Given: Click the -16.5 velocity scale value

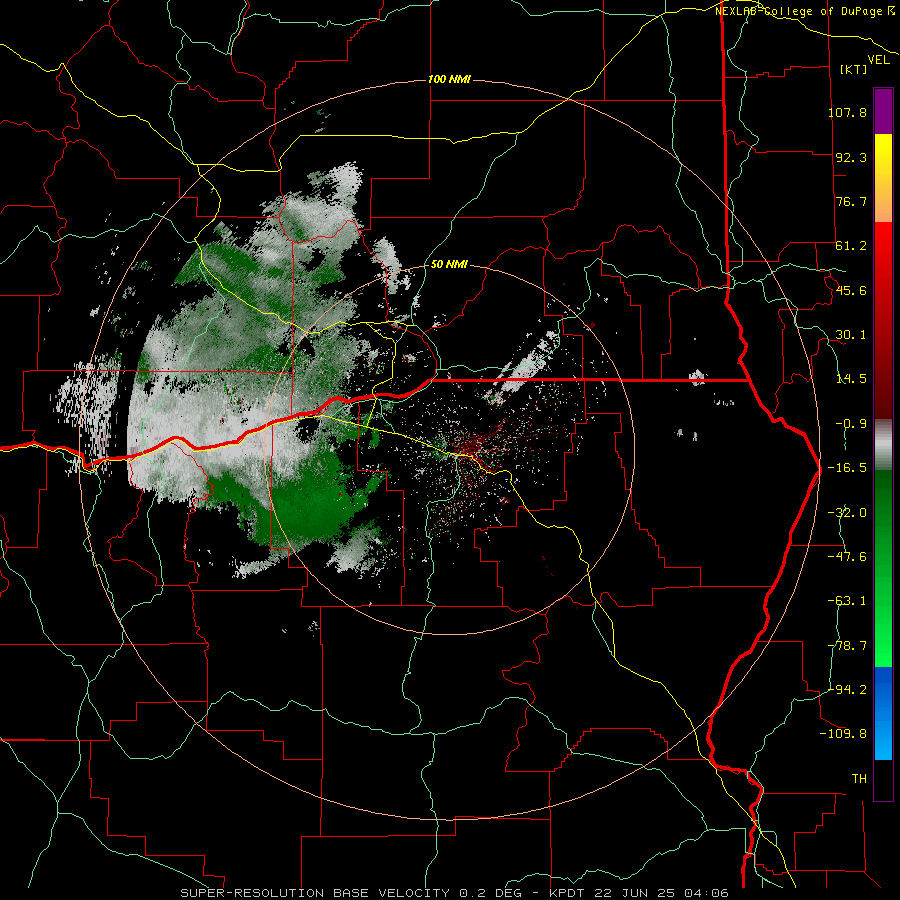Looking at the screenshot, I should point(847,468).
